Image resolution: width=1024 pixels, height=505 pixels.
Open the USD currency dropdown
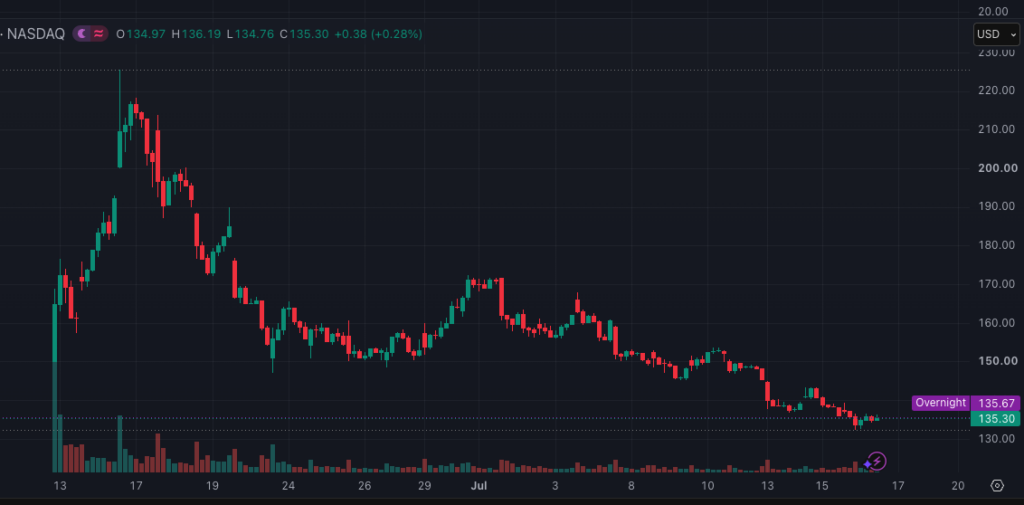tap(996, 34)
